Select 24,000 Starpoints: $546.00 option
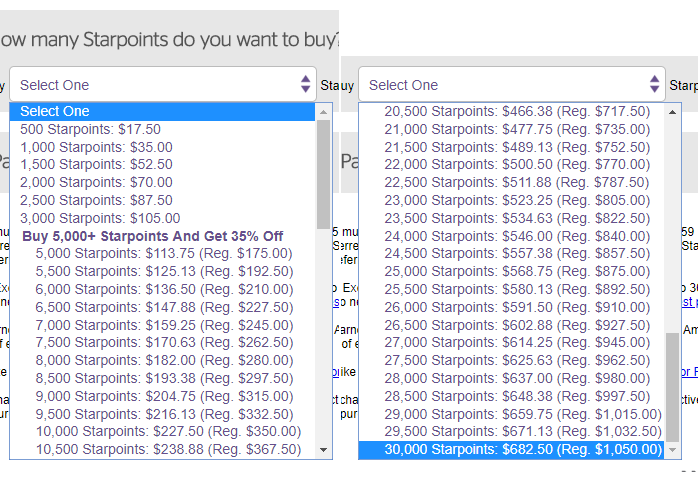This screenshot has height=481, width=700. click(512, 236)
